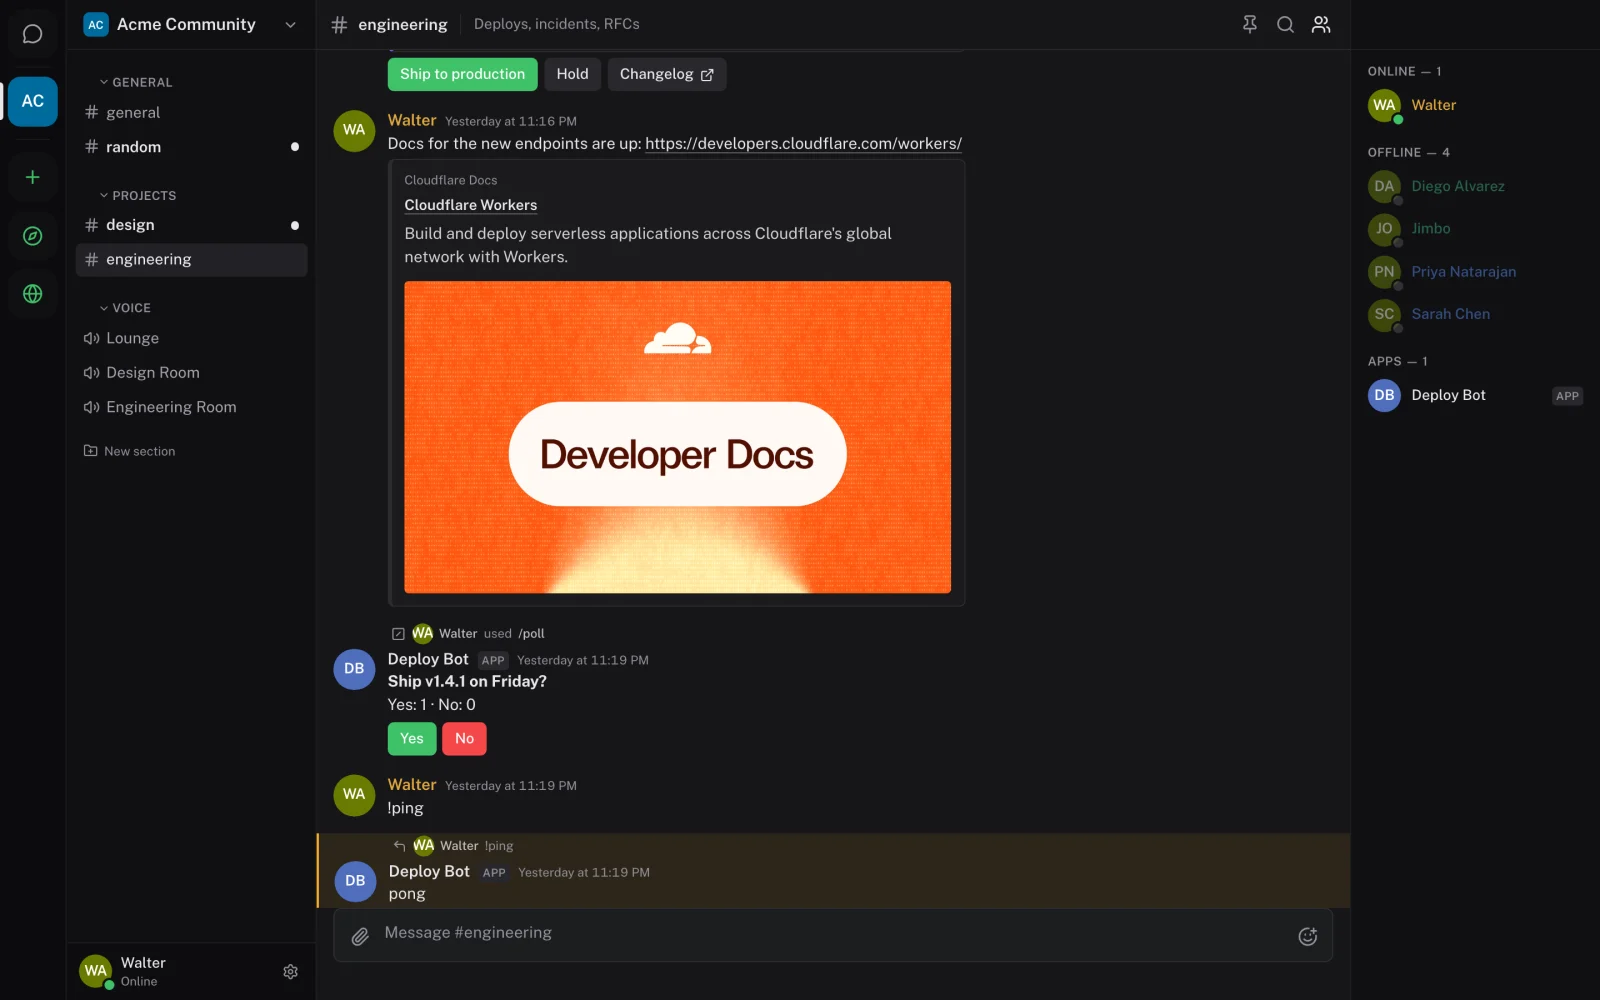1600x1000 pixels.
Task: Open pinned messages pin icon
Action: [x=1249, y=24]
